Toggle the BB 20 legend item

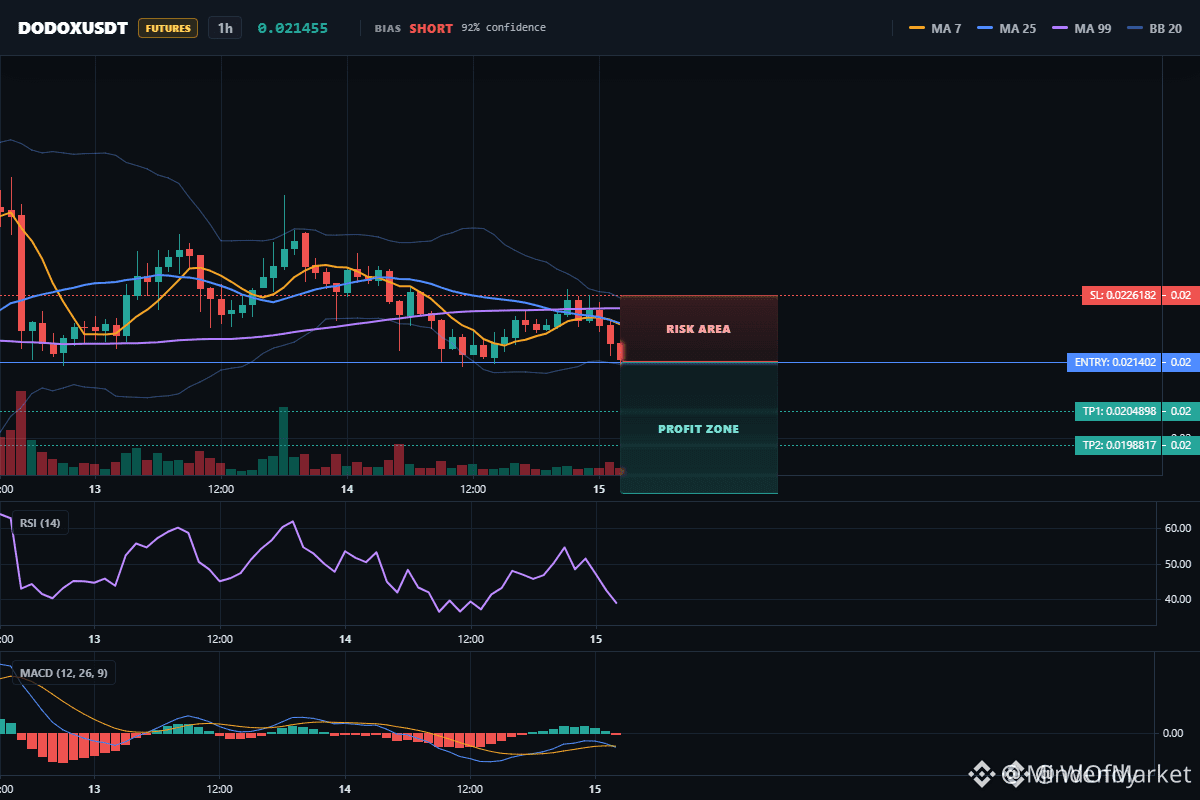1154,28
